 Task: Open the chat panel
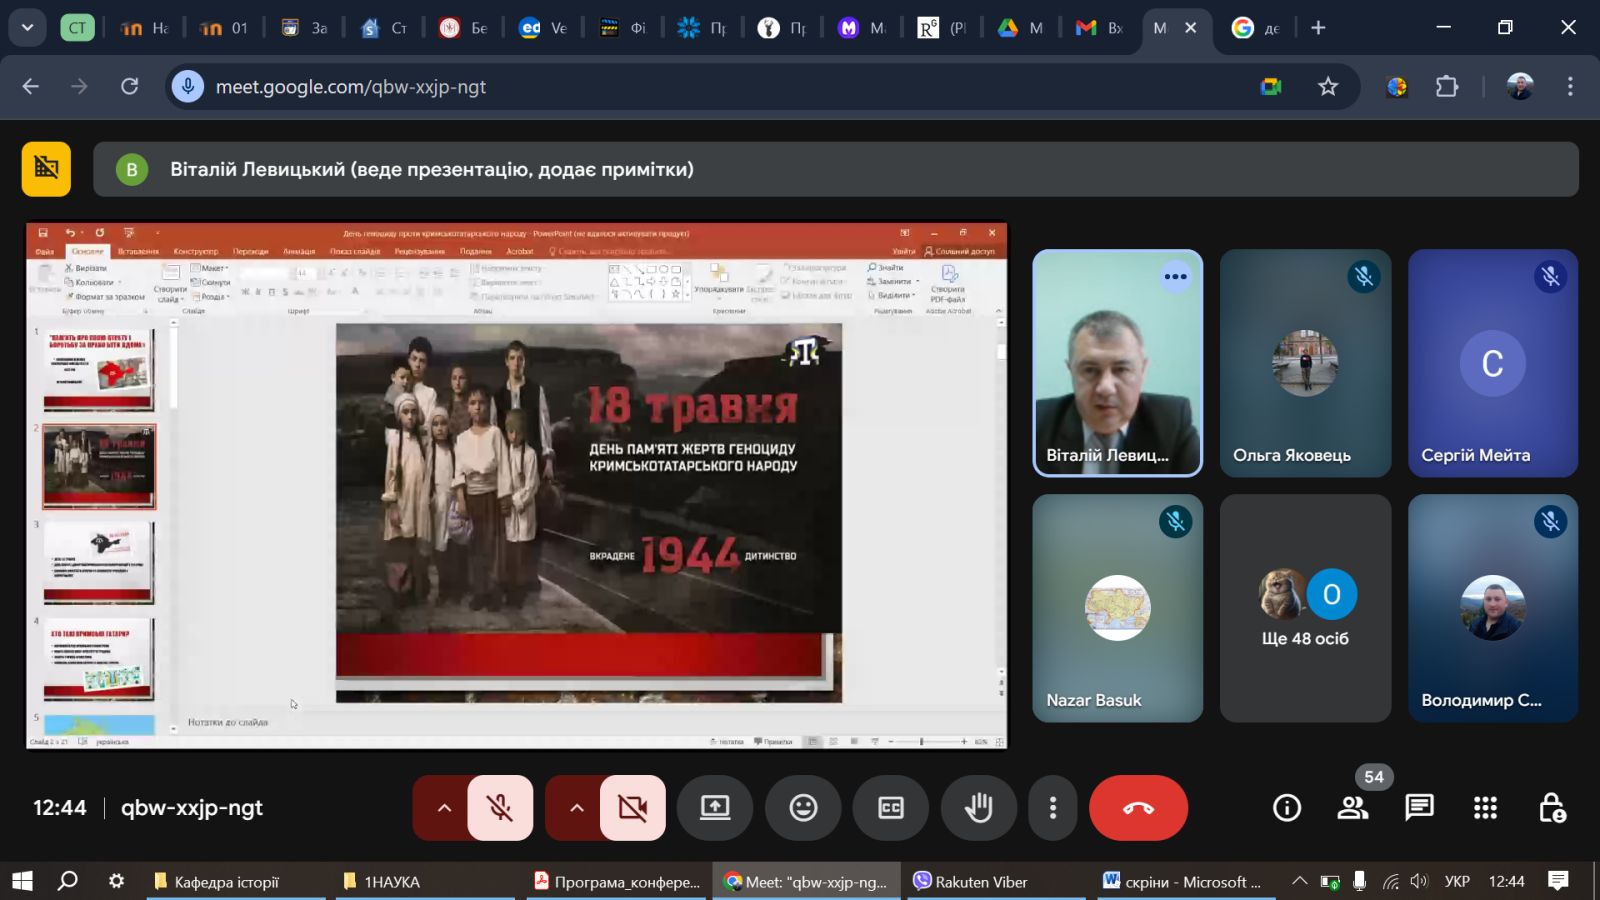coord(1419,808)
